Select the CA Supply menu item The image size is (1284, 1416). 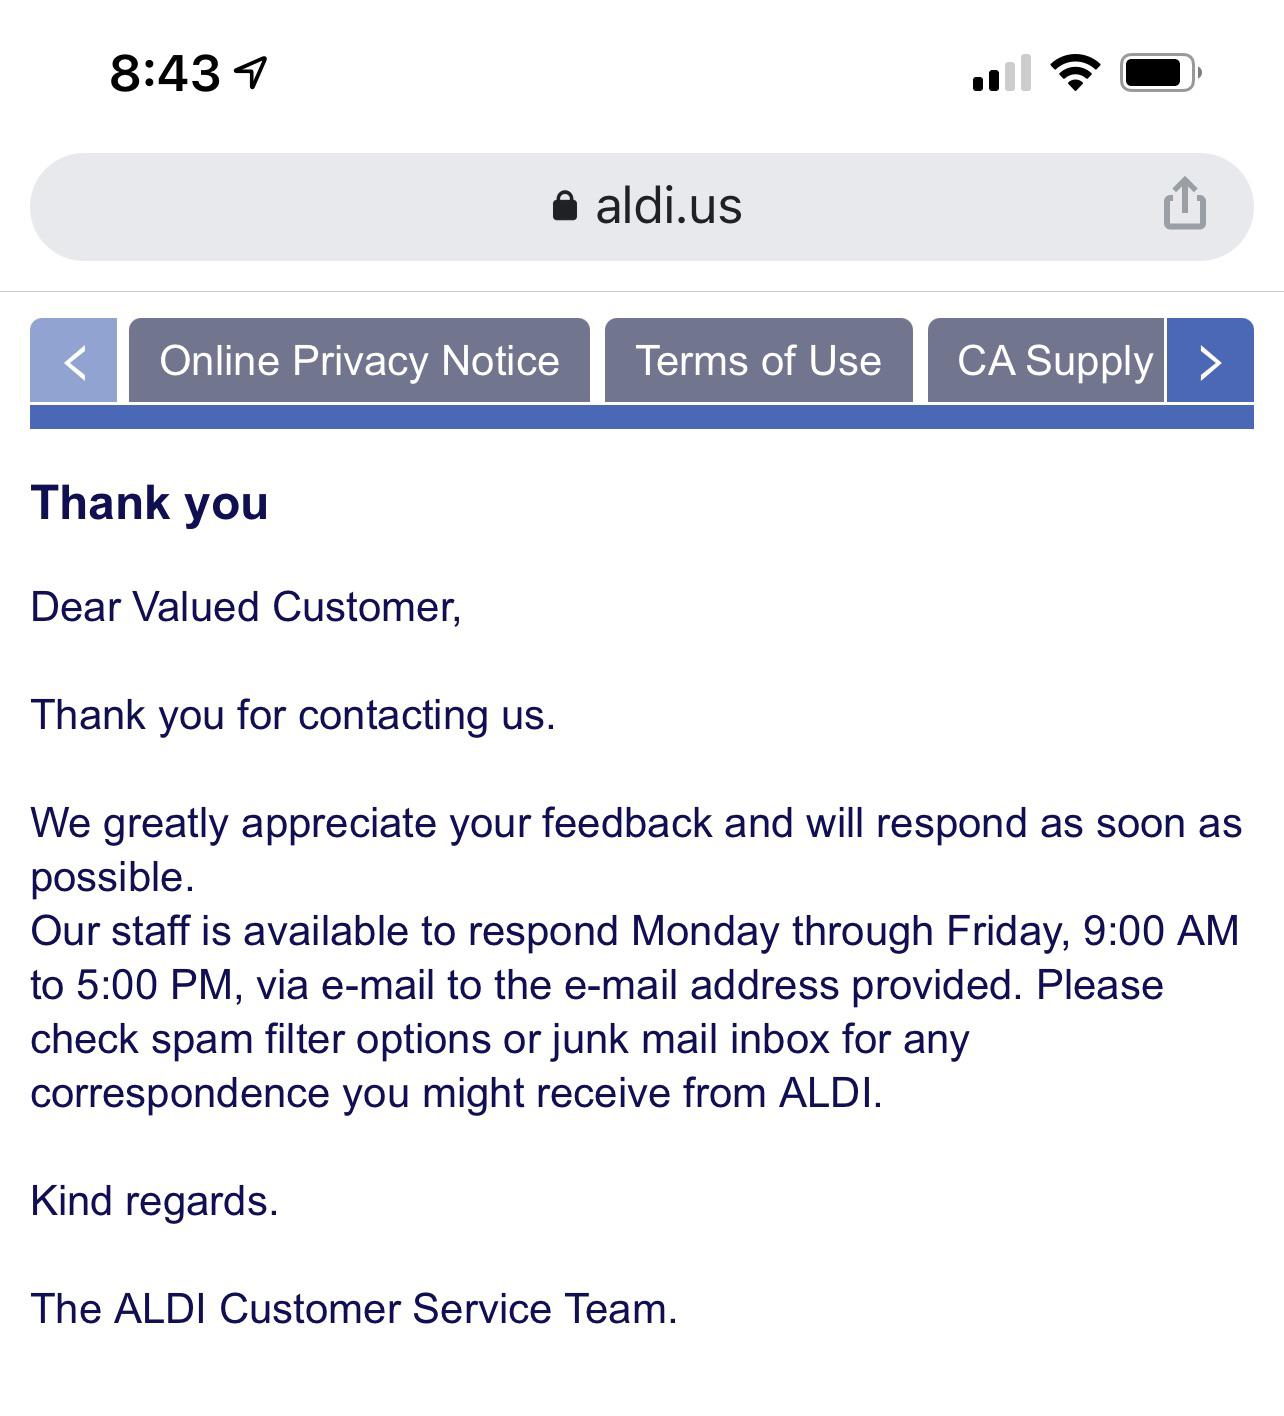pos(1055,361)
